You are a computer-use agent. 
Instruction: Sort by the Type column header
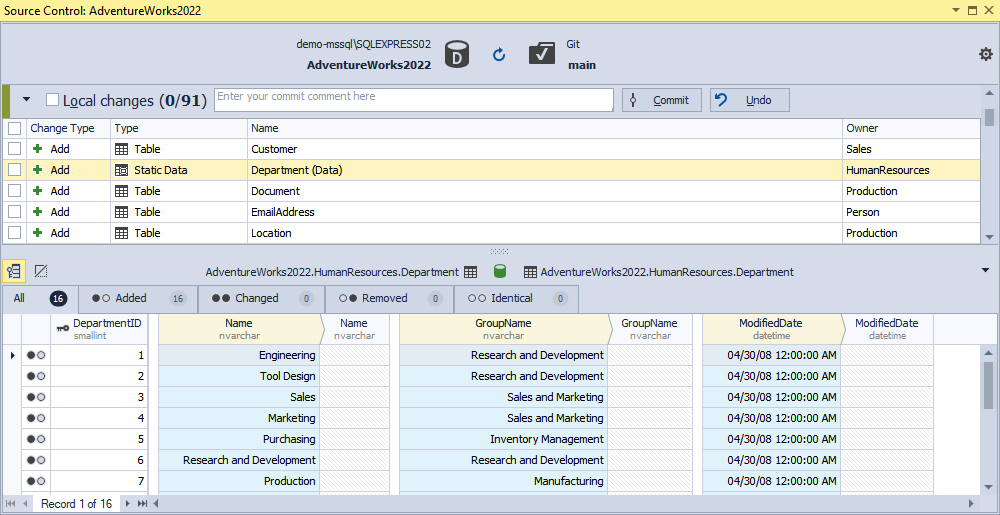click(179, 128)
